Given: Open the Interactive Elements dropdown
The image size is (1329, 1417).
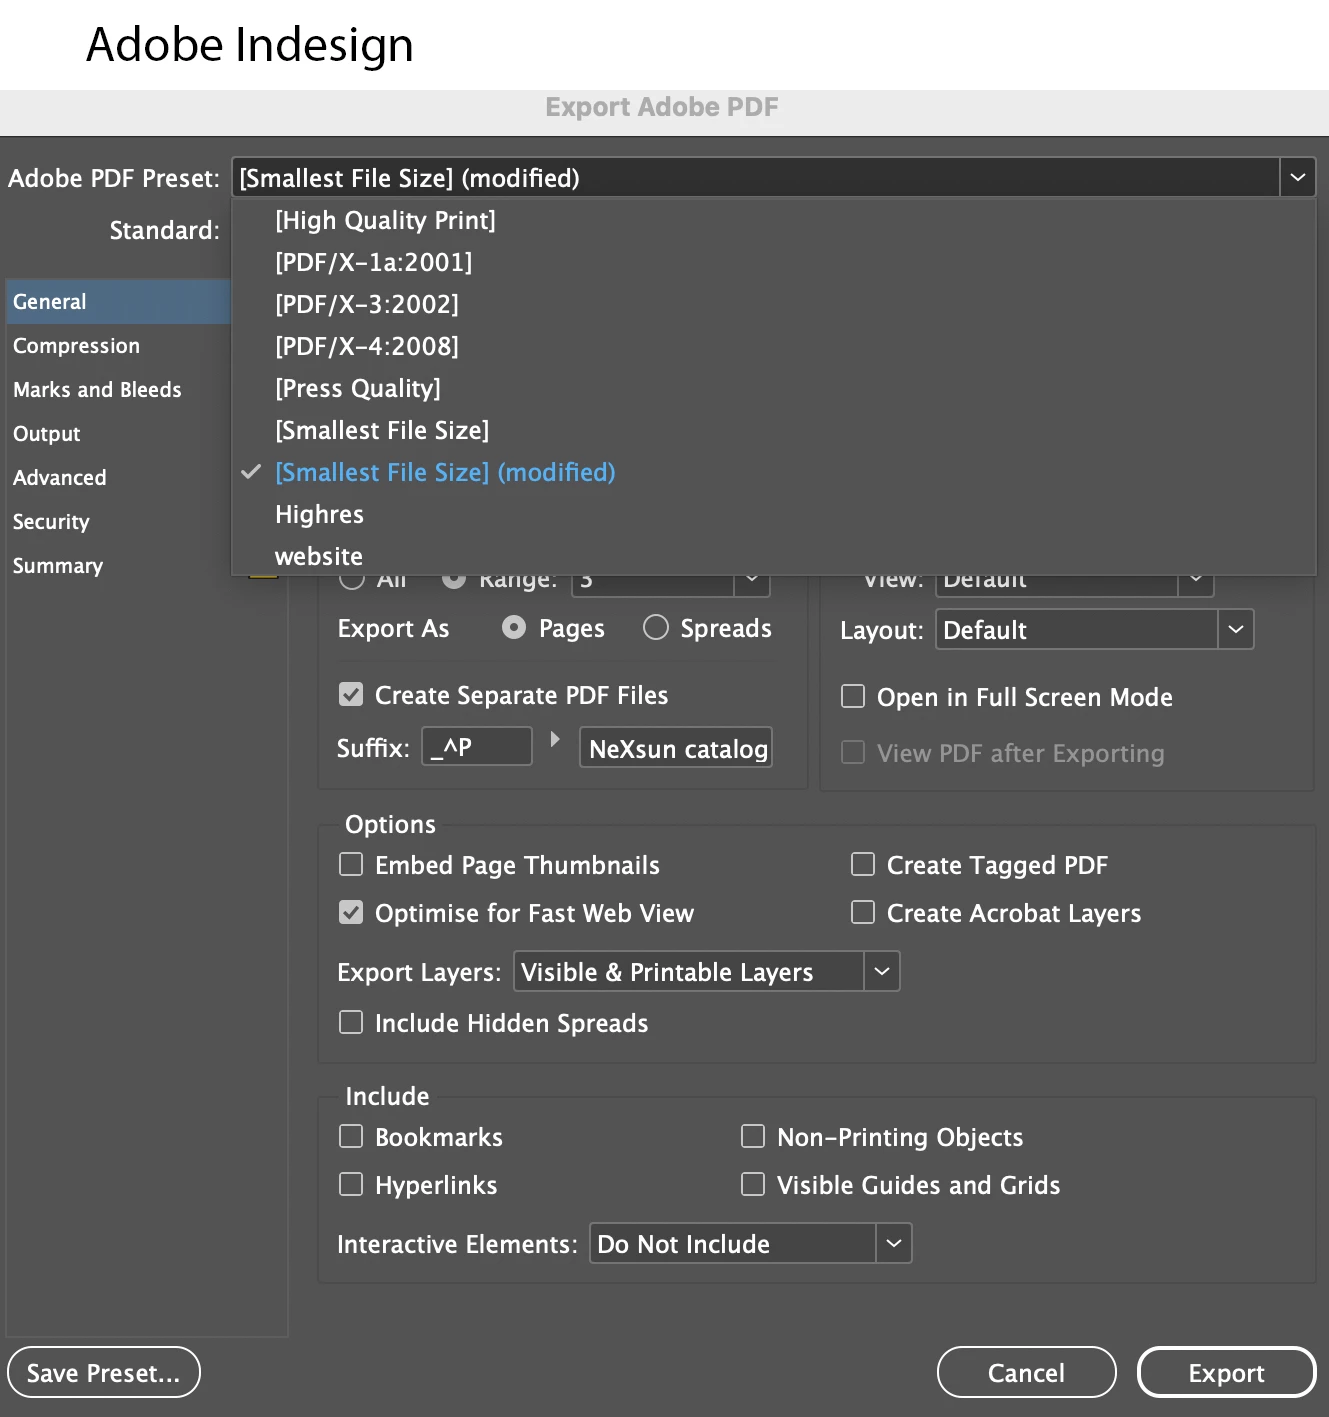Looking at the screenshot, I should click(x=751, y=1243).
